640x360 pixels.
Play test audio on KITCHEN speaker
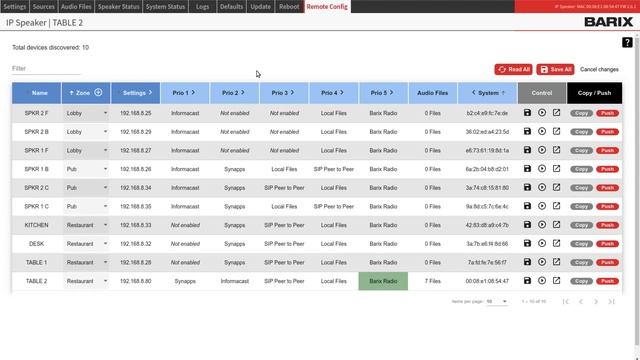tap(542, 225)
